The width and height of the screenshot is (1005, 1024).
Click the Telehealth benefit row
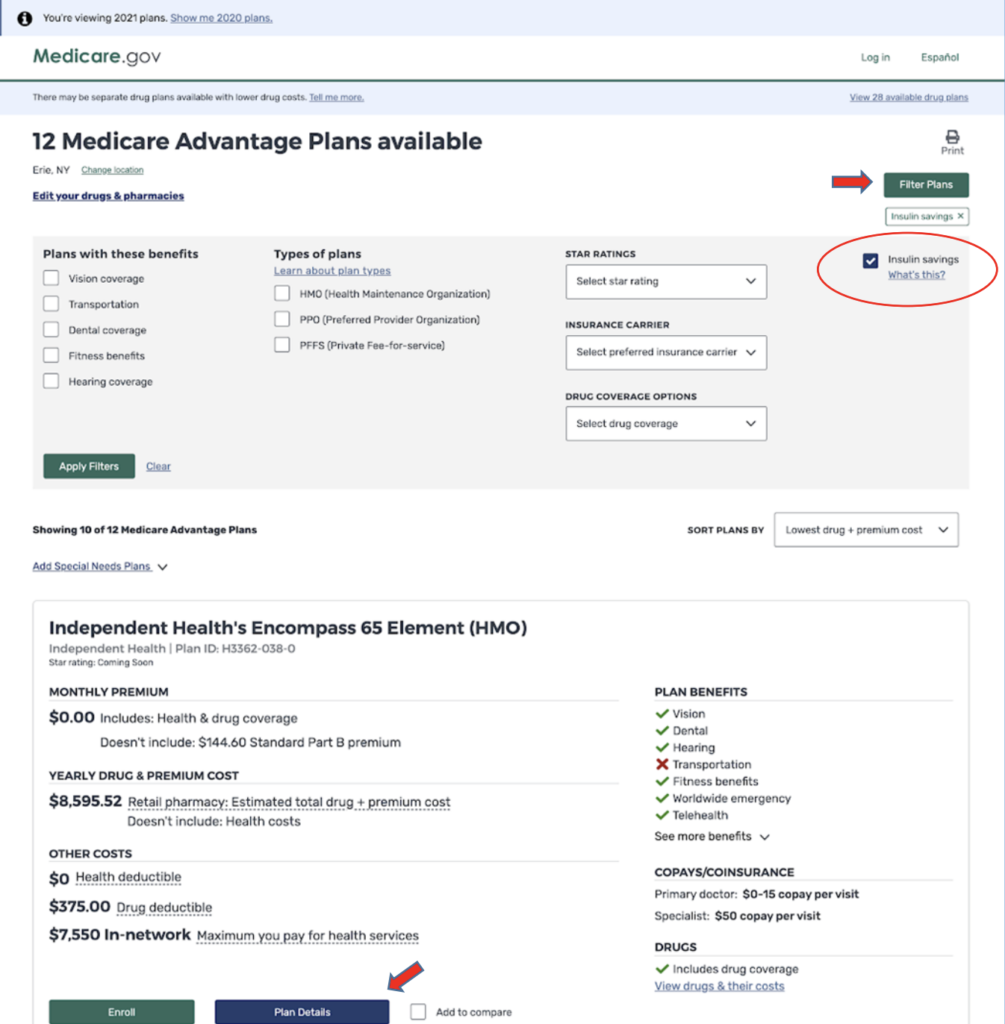coord(692,816)
